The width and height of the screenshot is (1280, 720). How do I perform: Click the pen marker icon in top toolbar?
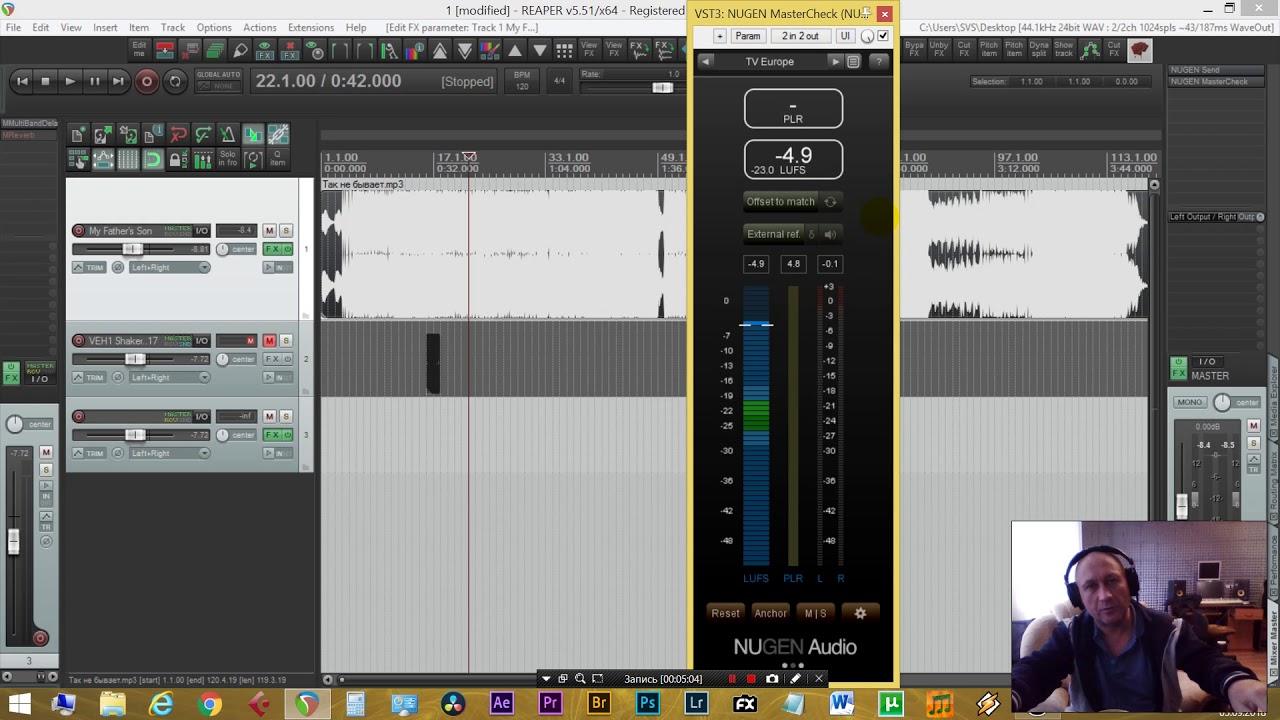point(240,49)
